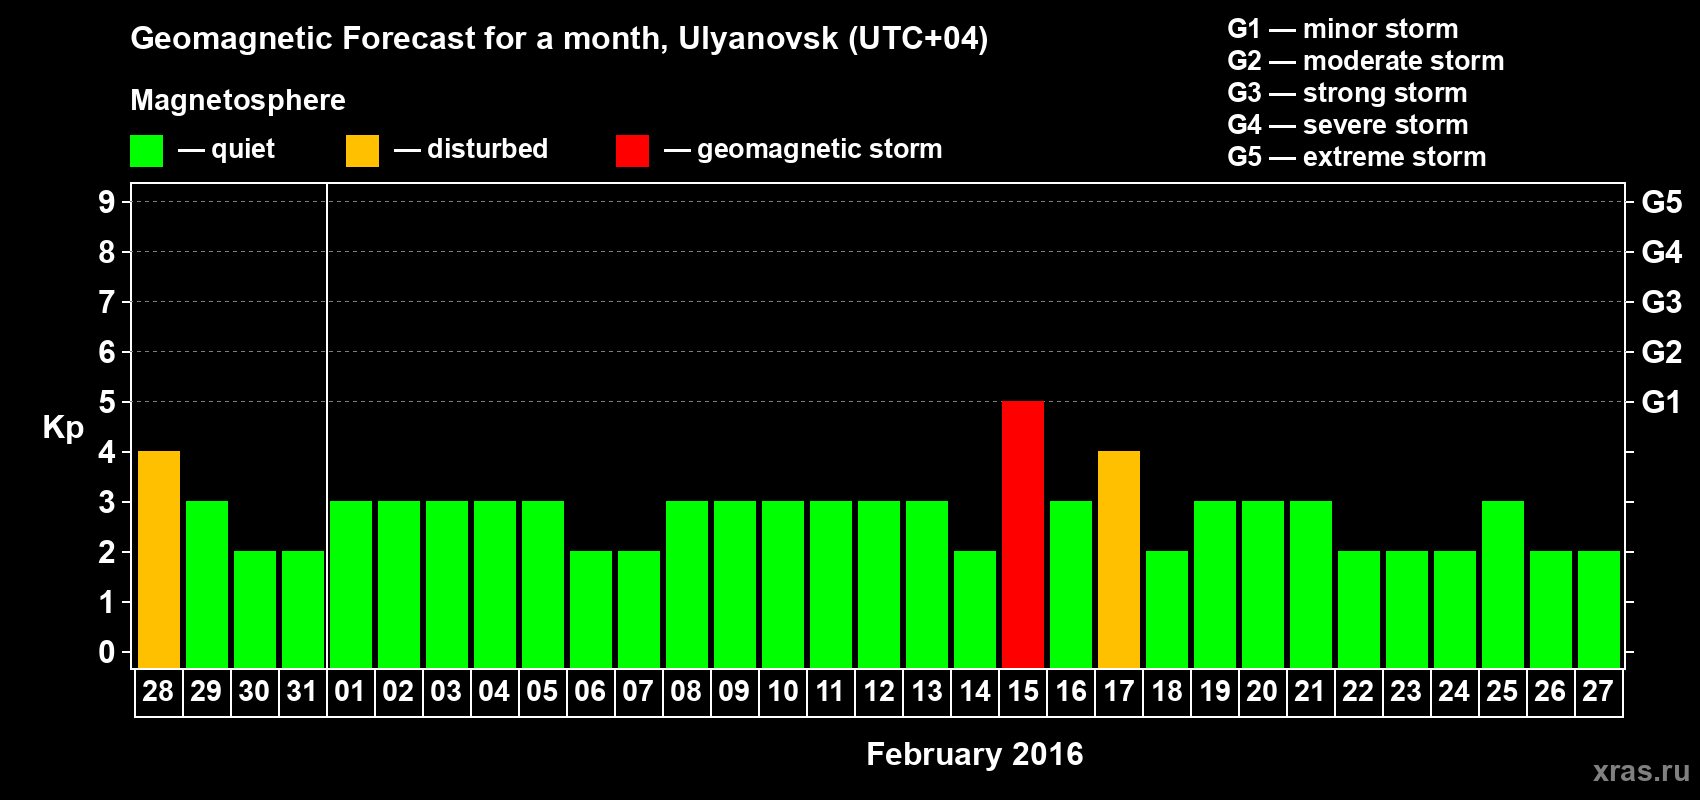The width and height of the screenshot is (1700, 800).
Task: Click the orange disturbed legend swatch
Action: 362,151
